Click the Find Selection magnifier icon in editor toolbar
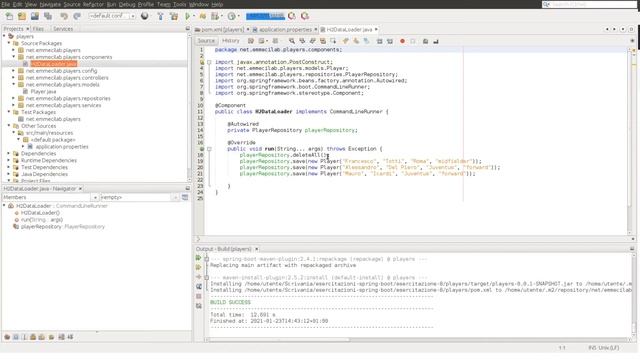Viewport: 640px width, 360px height. pyautogui.click(x=292, y=41)
